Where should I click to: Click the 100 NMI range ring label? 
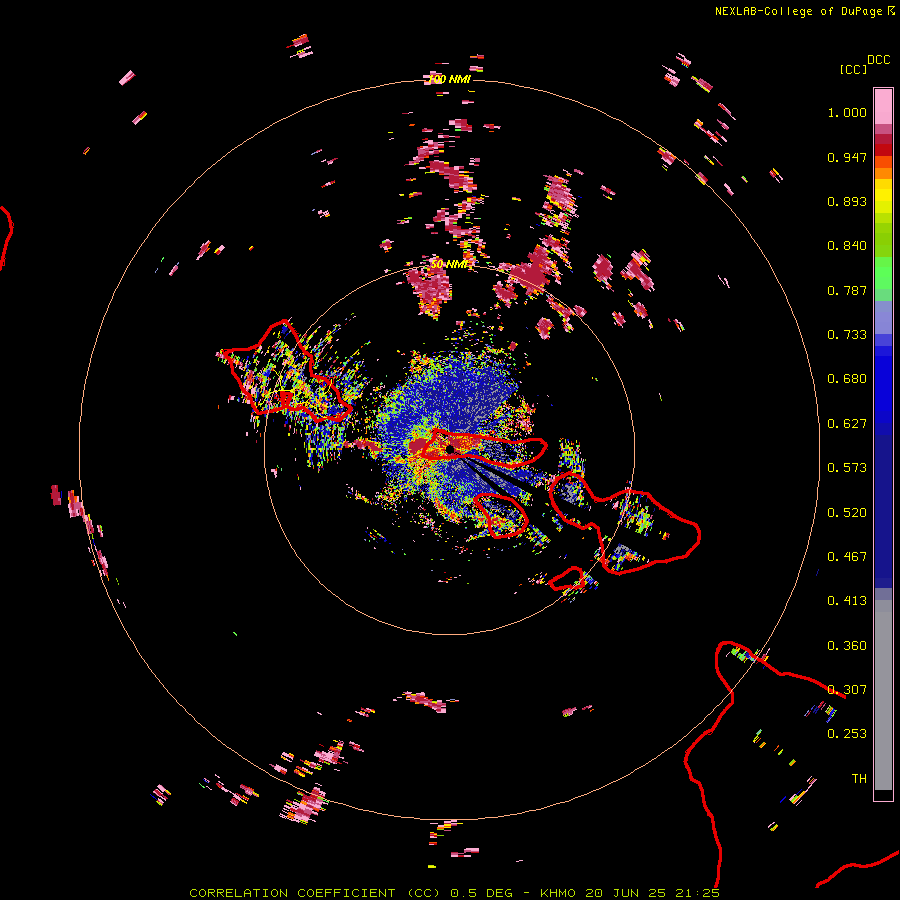(451, 79)
